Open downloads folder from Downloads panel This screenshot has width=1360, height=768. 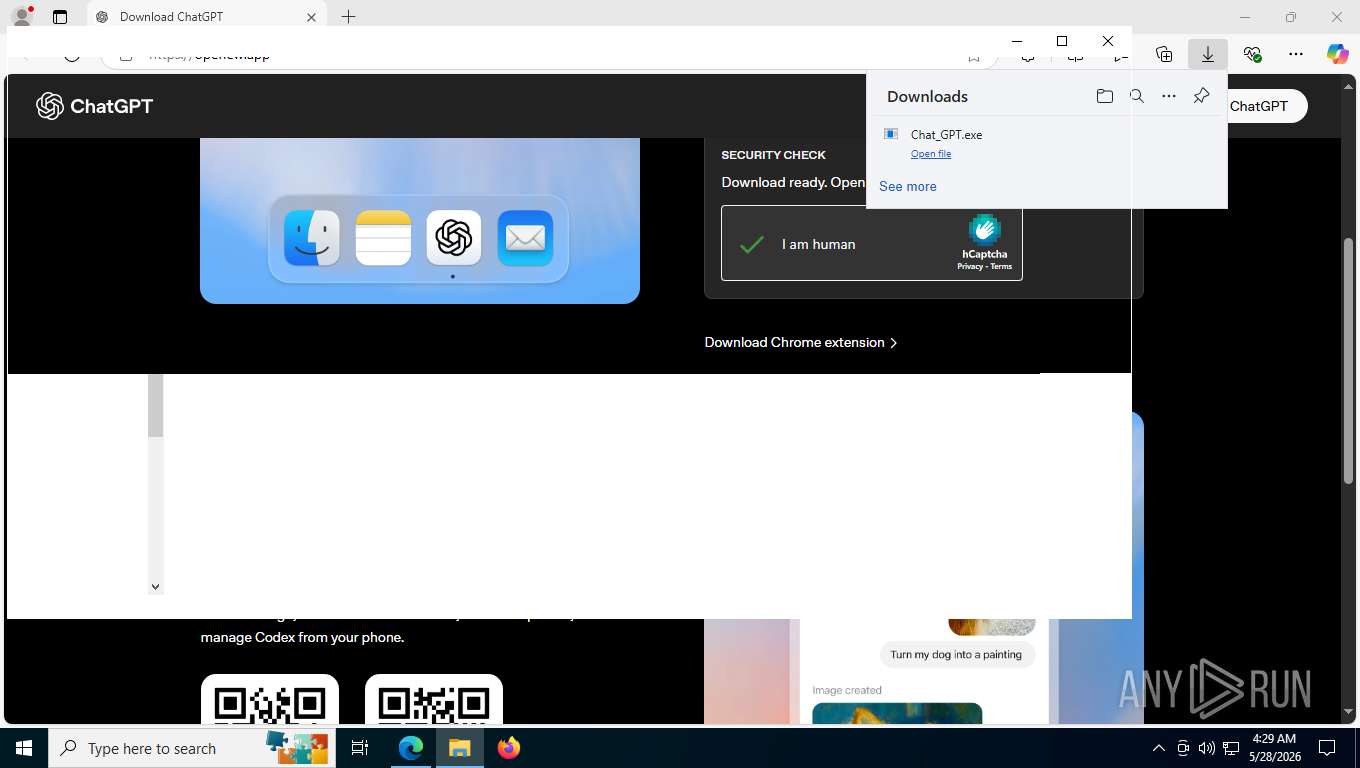click(1104, 96)
